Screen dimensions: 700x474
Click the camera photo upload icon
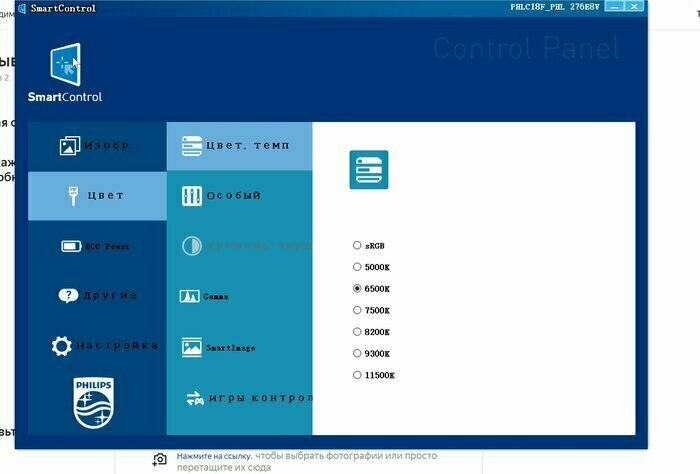coord(159,459)
